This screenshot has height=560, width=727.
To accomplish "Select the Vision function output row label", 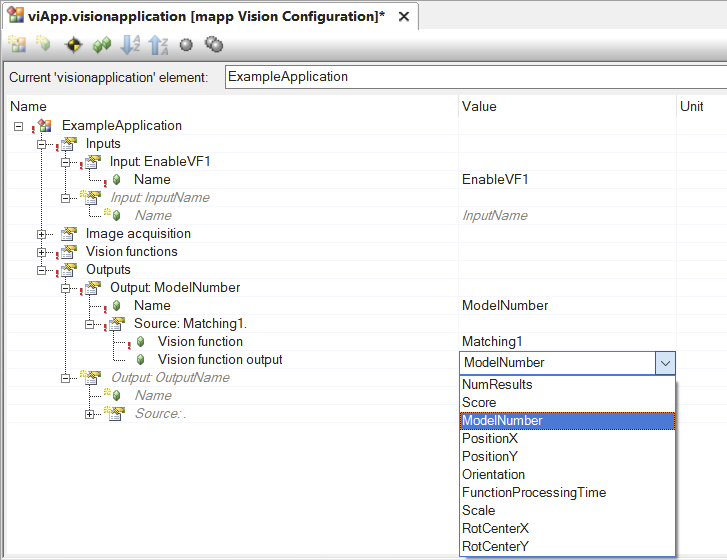I will click(x=220, y=360).
